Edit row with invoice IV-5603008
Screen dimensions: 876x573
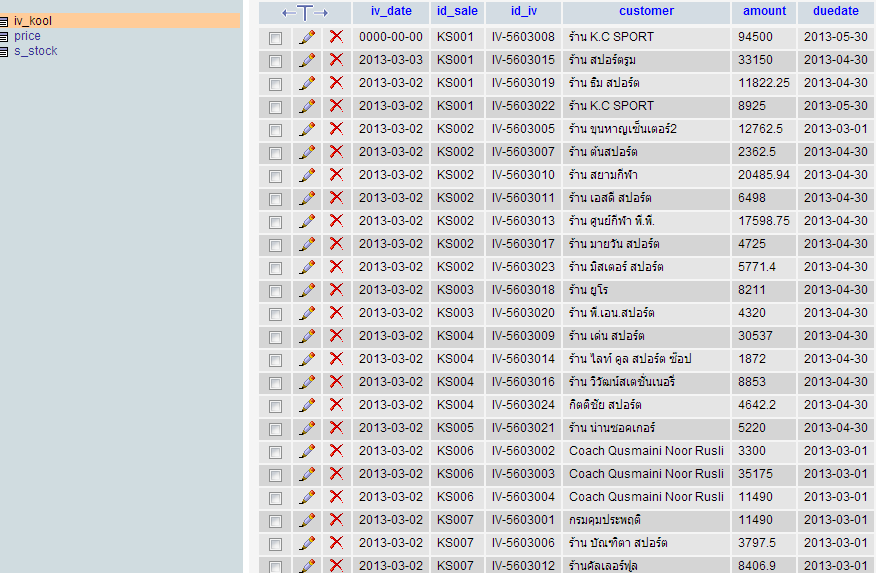point(307,37)
